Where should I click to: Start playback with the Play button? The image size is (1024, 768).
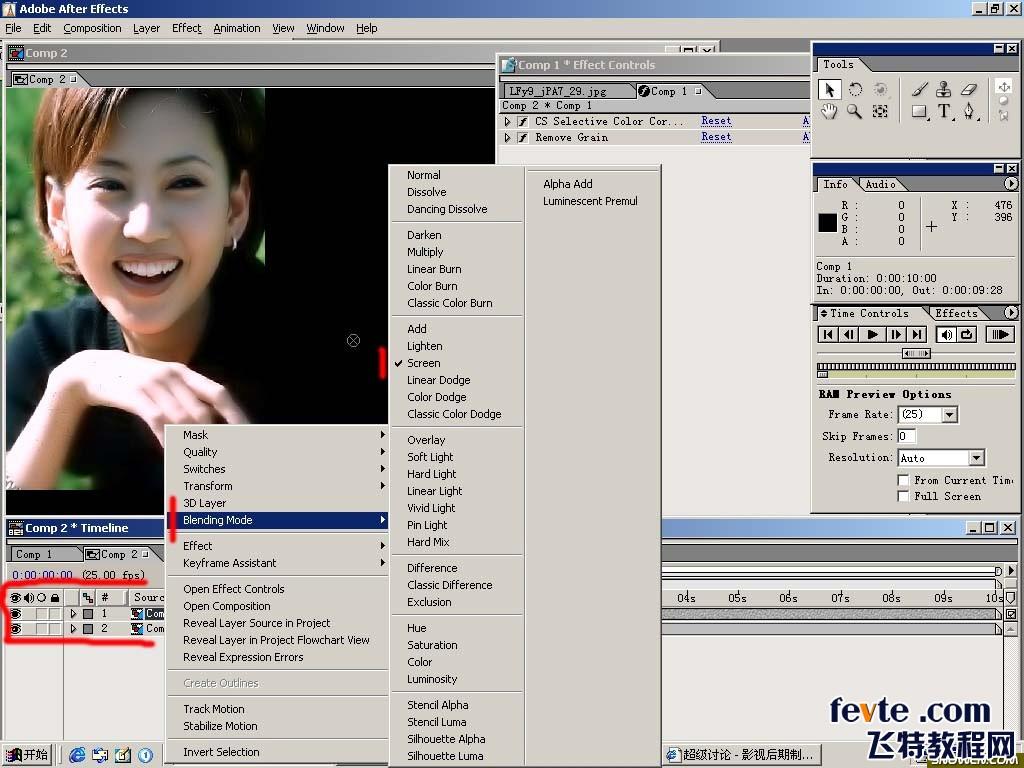872,334
